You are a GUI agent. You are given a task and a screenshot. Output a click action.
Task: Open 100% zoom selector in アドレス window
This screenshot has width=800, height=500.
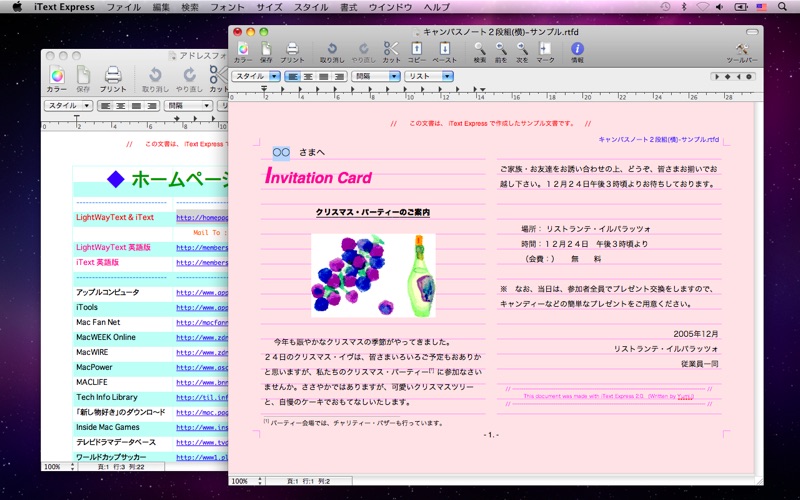[59, 467]
